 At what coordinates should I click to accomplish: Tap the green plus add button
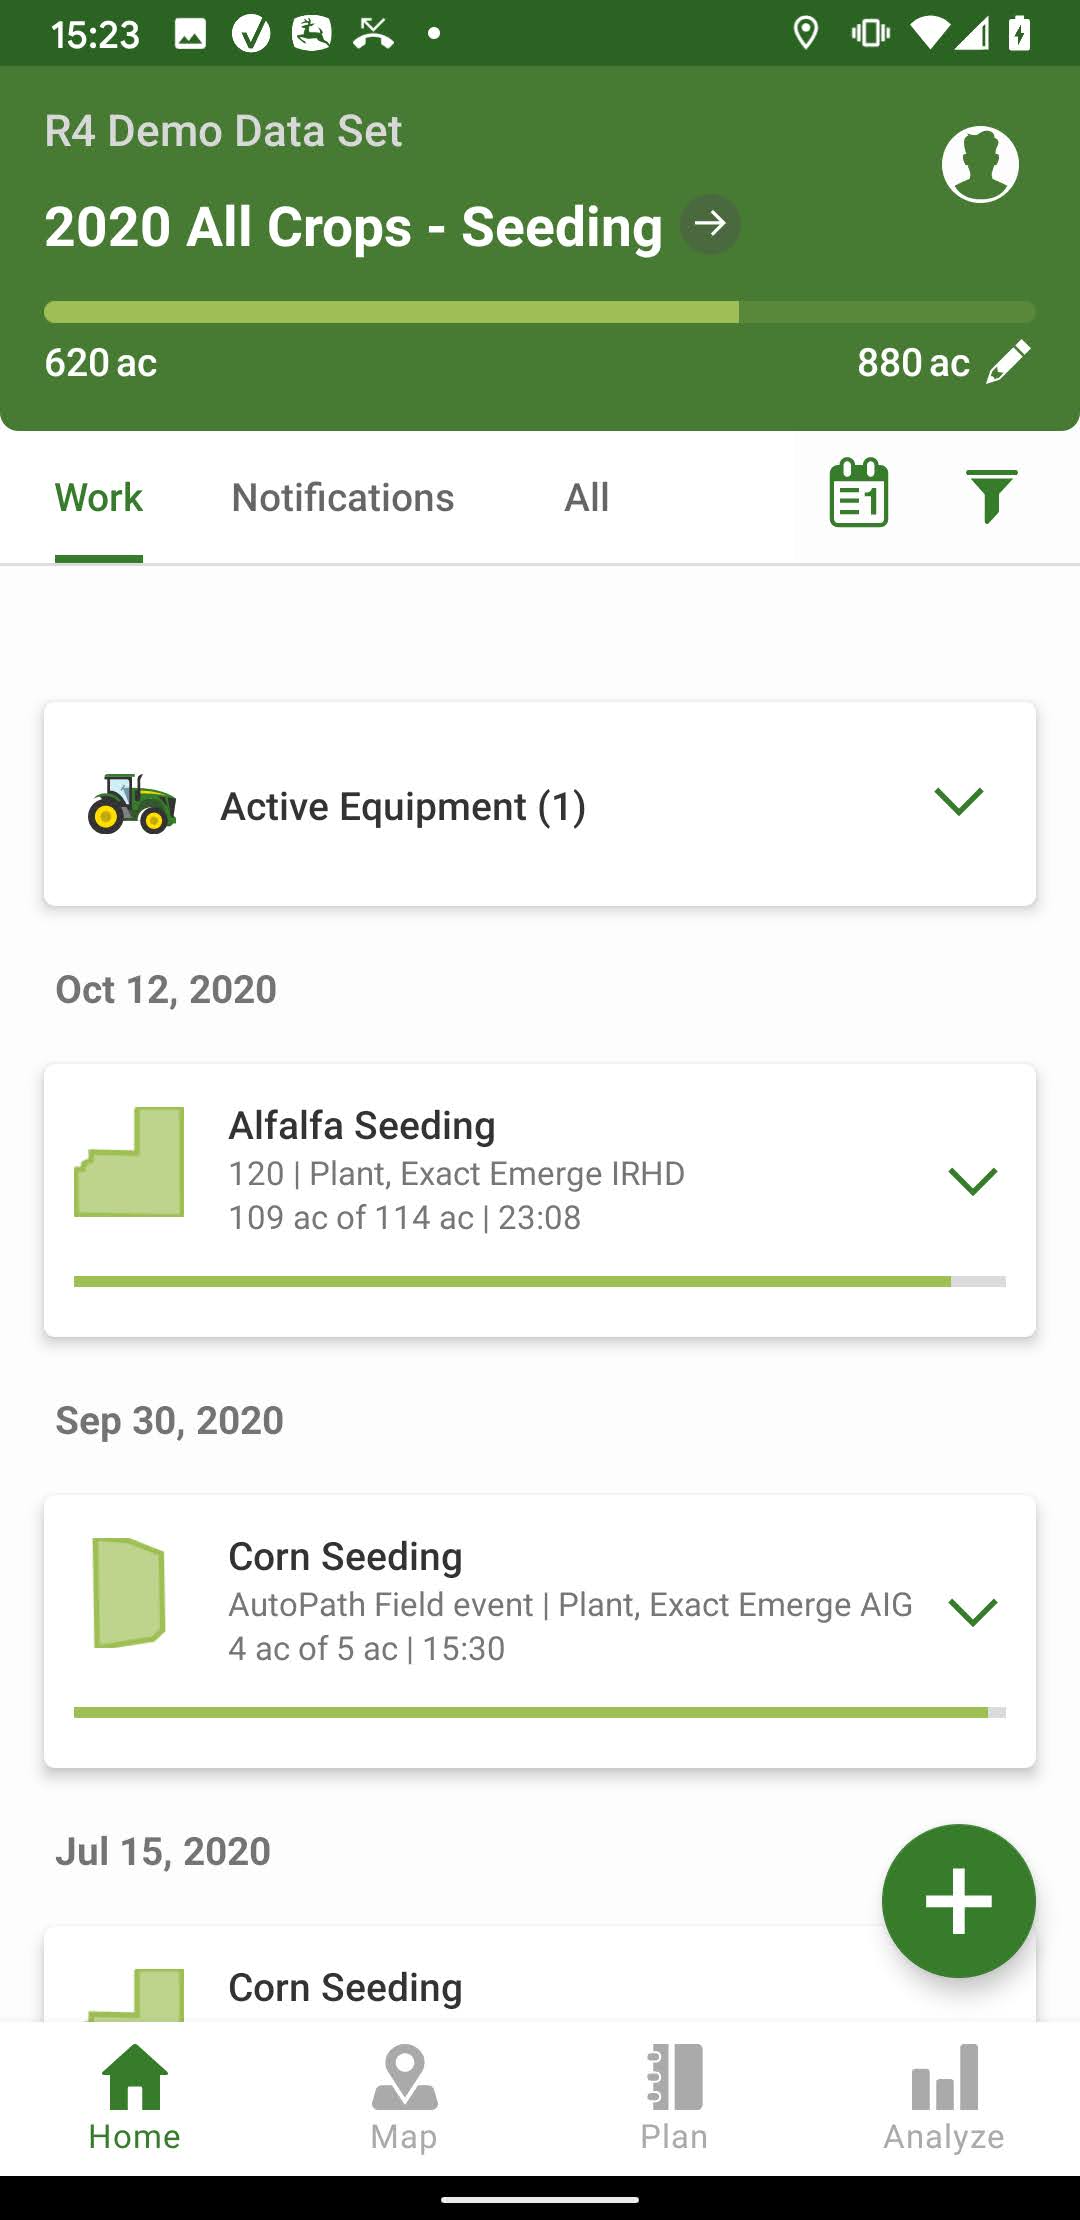pos(958,1900)
